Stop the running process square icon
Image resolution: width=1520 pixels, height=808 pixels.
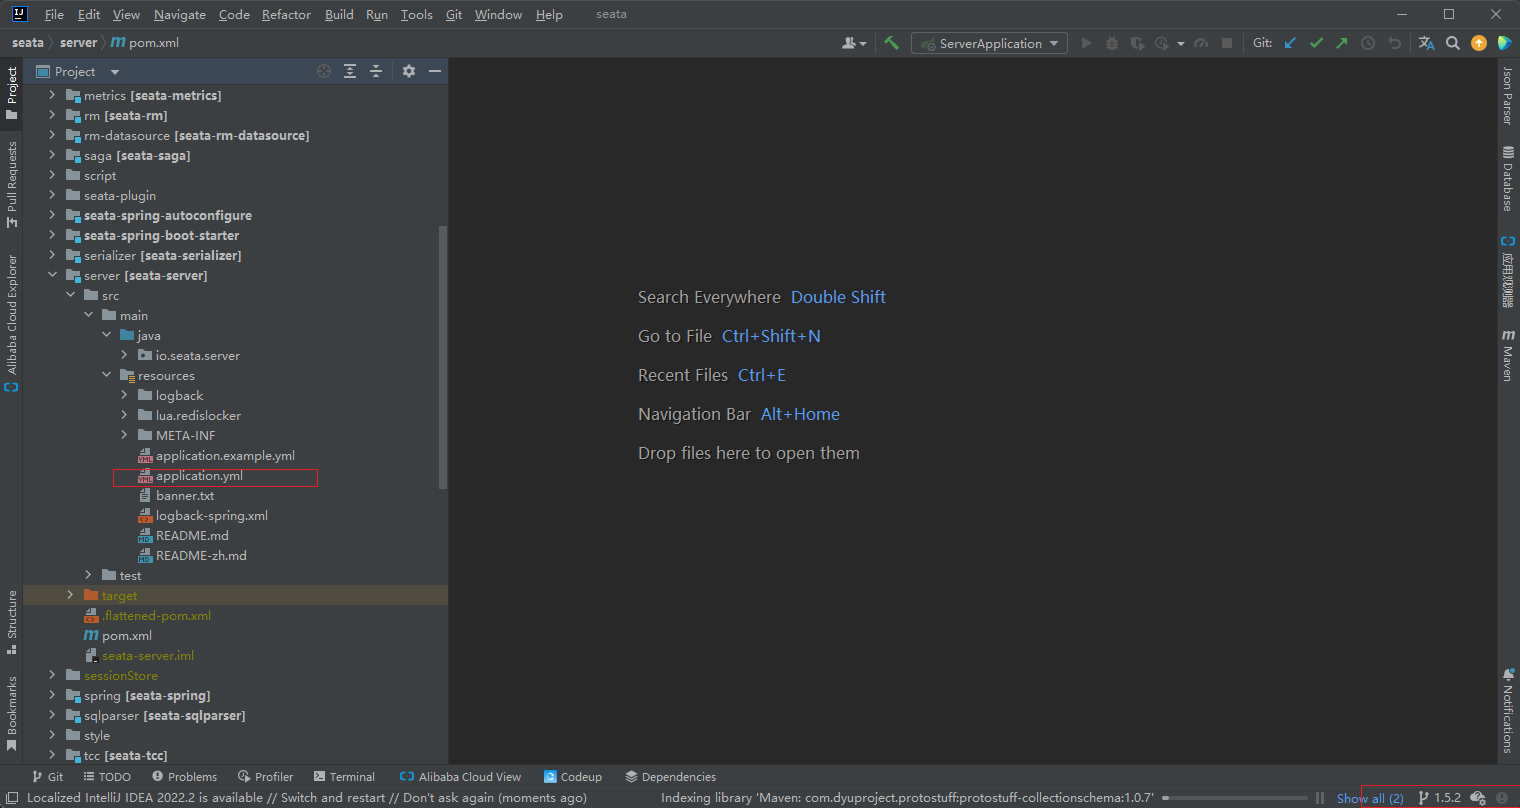click(x=1227, y=43)
